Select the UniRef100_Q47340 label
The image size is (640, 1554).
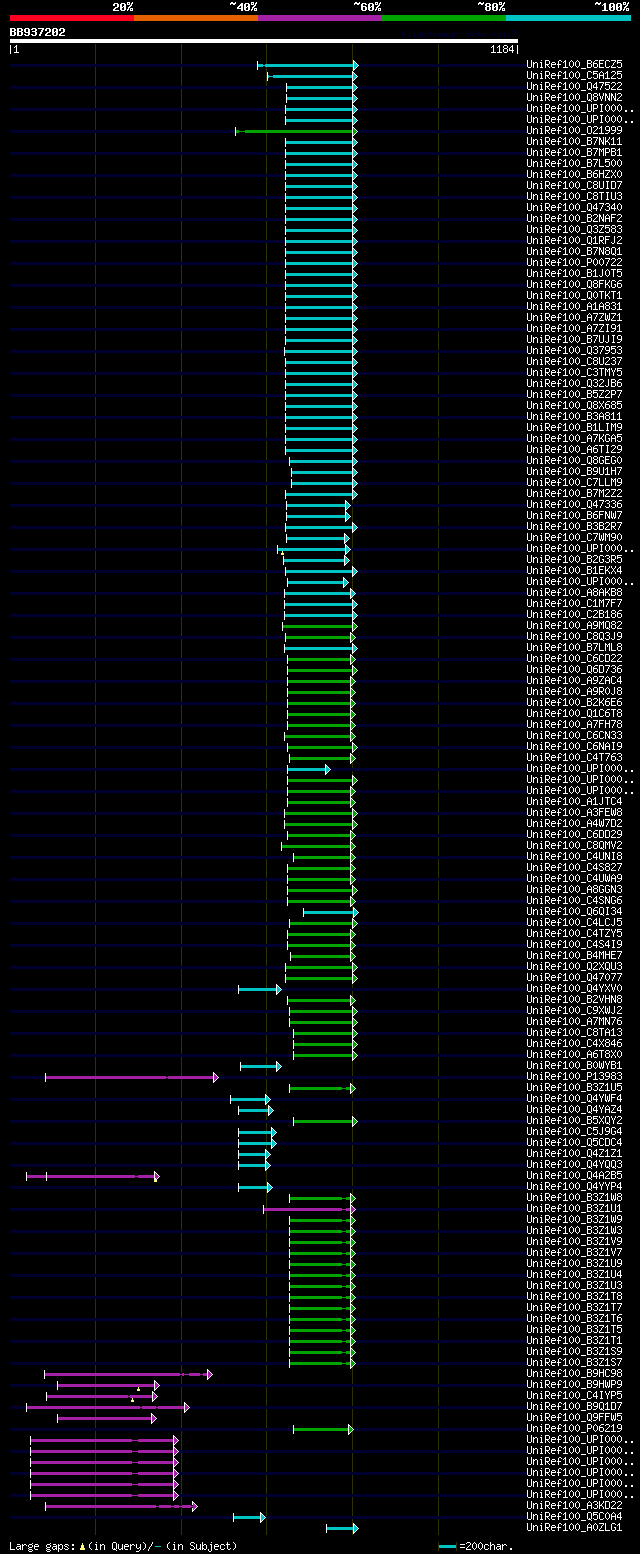point(573,207)
